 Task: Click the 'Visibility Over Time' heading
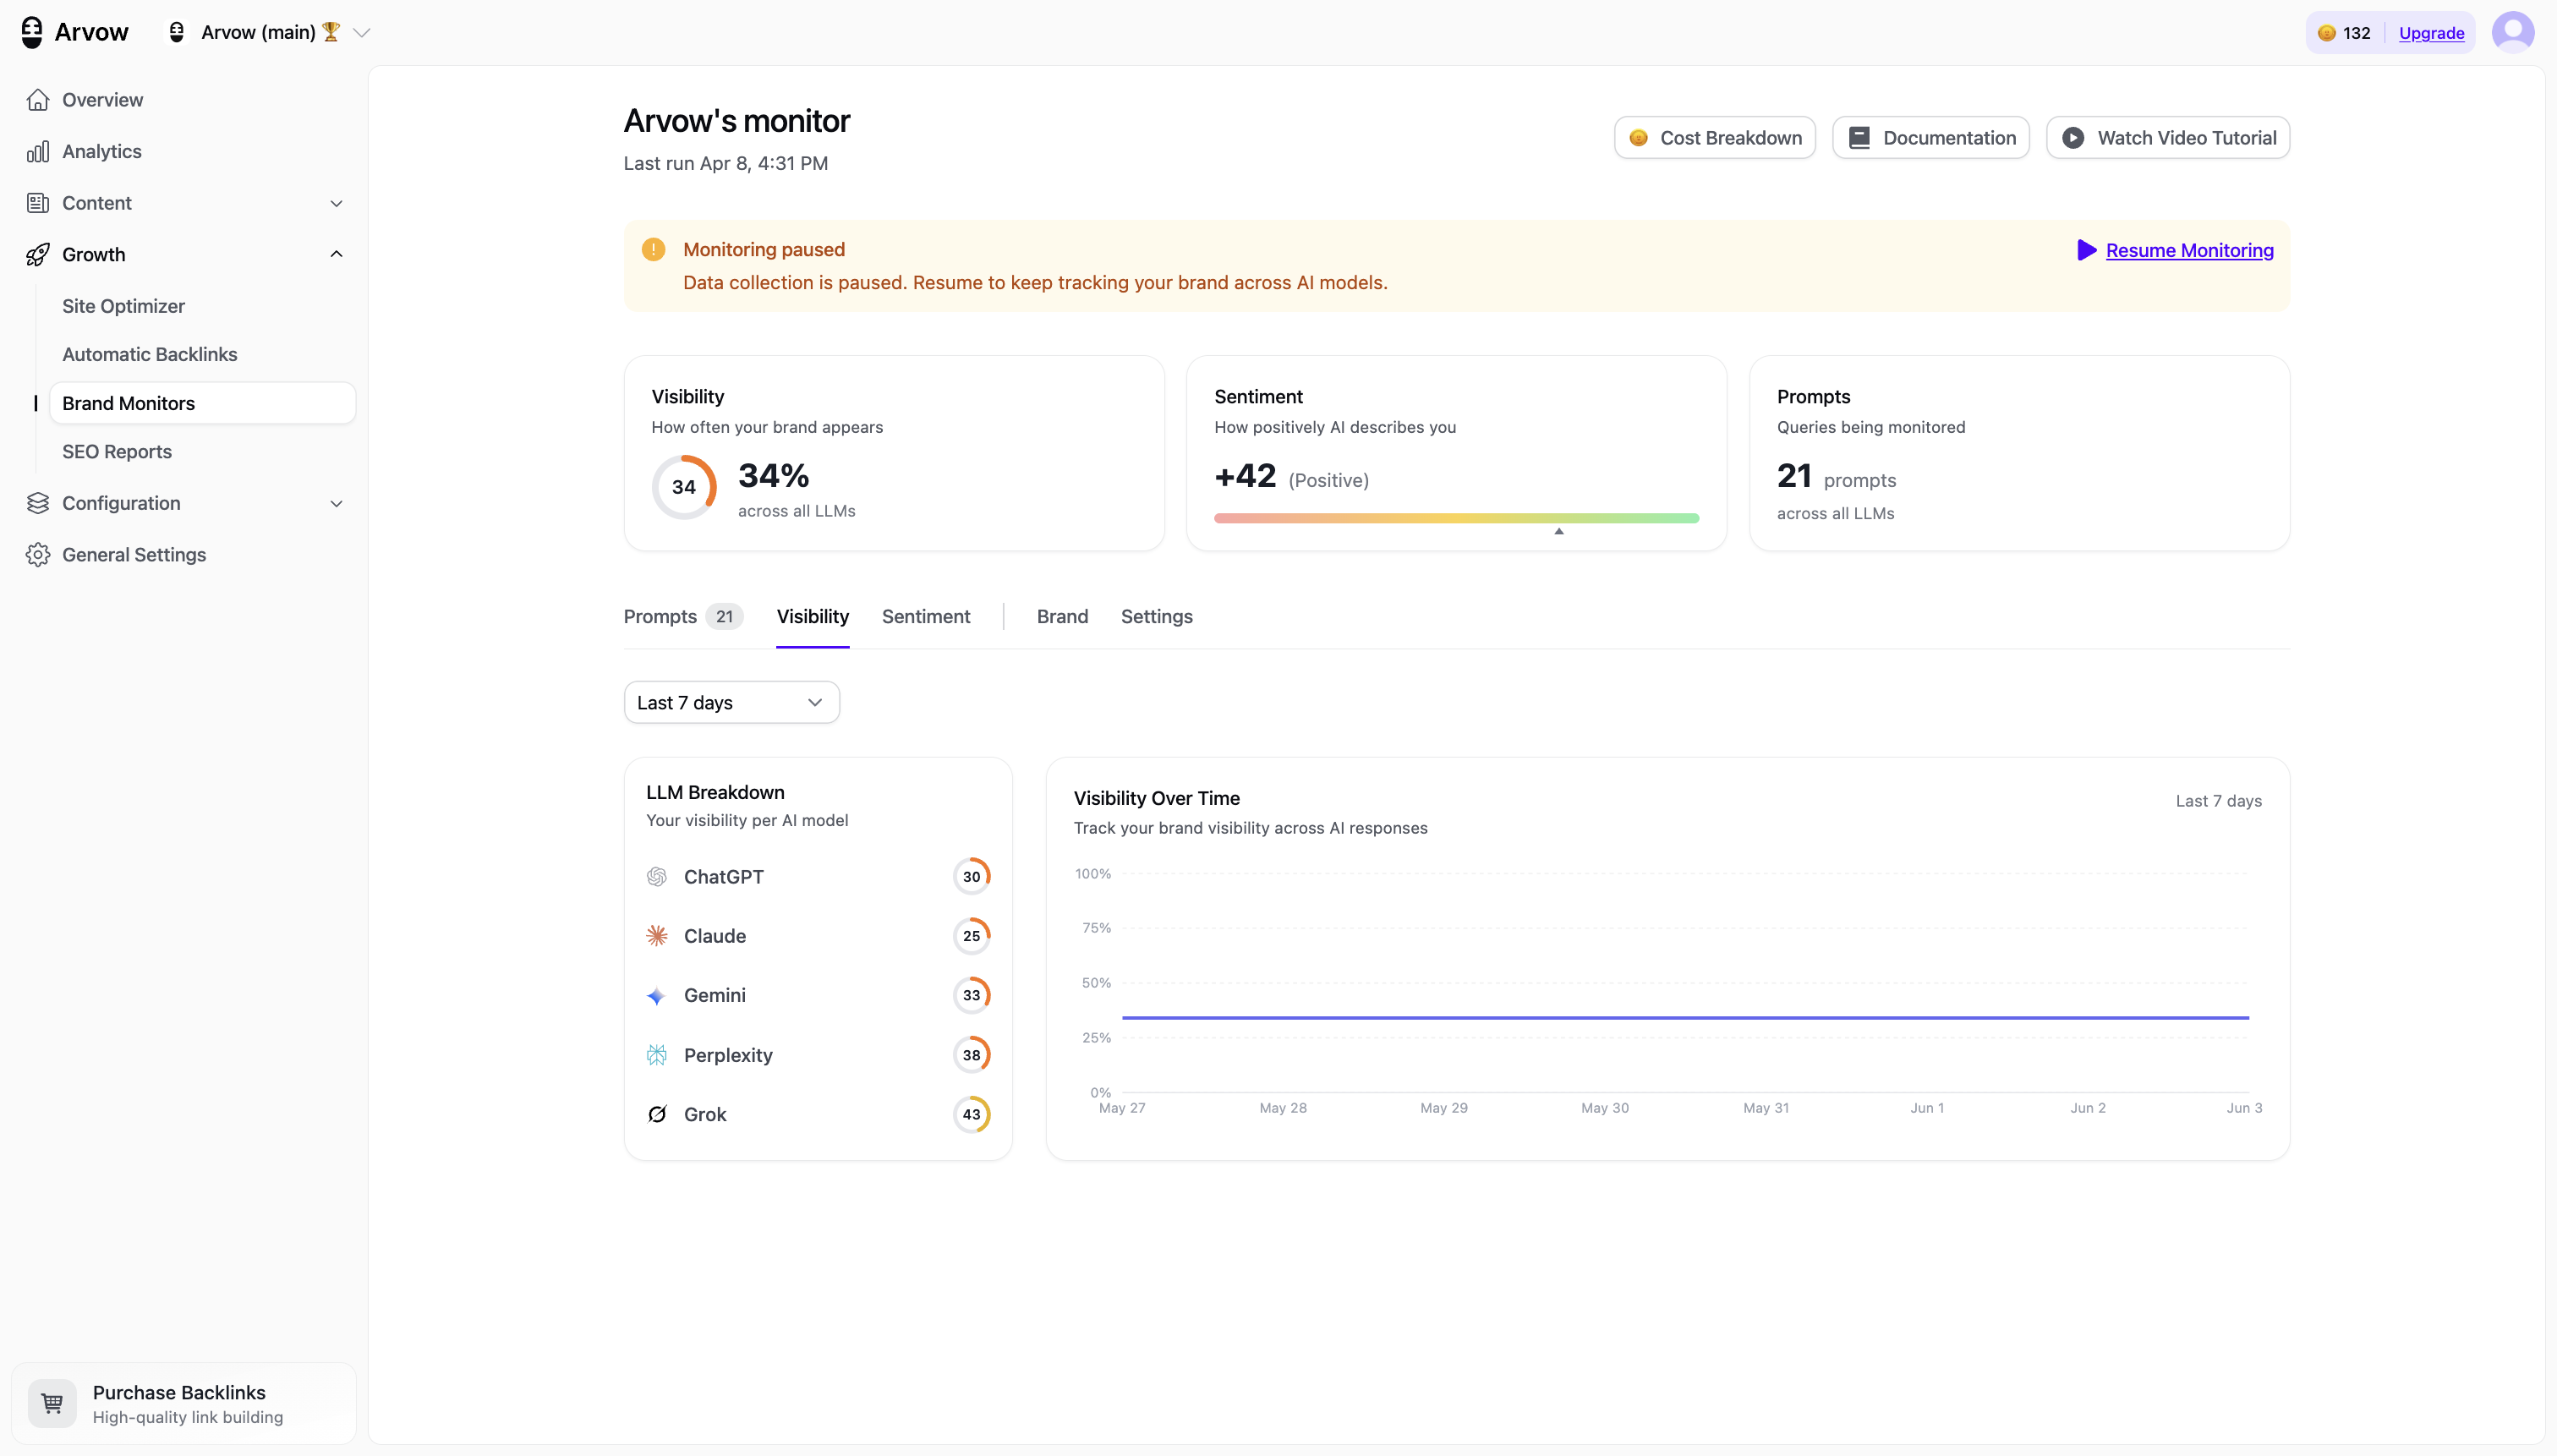click(1156, 798)
